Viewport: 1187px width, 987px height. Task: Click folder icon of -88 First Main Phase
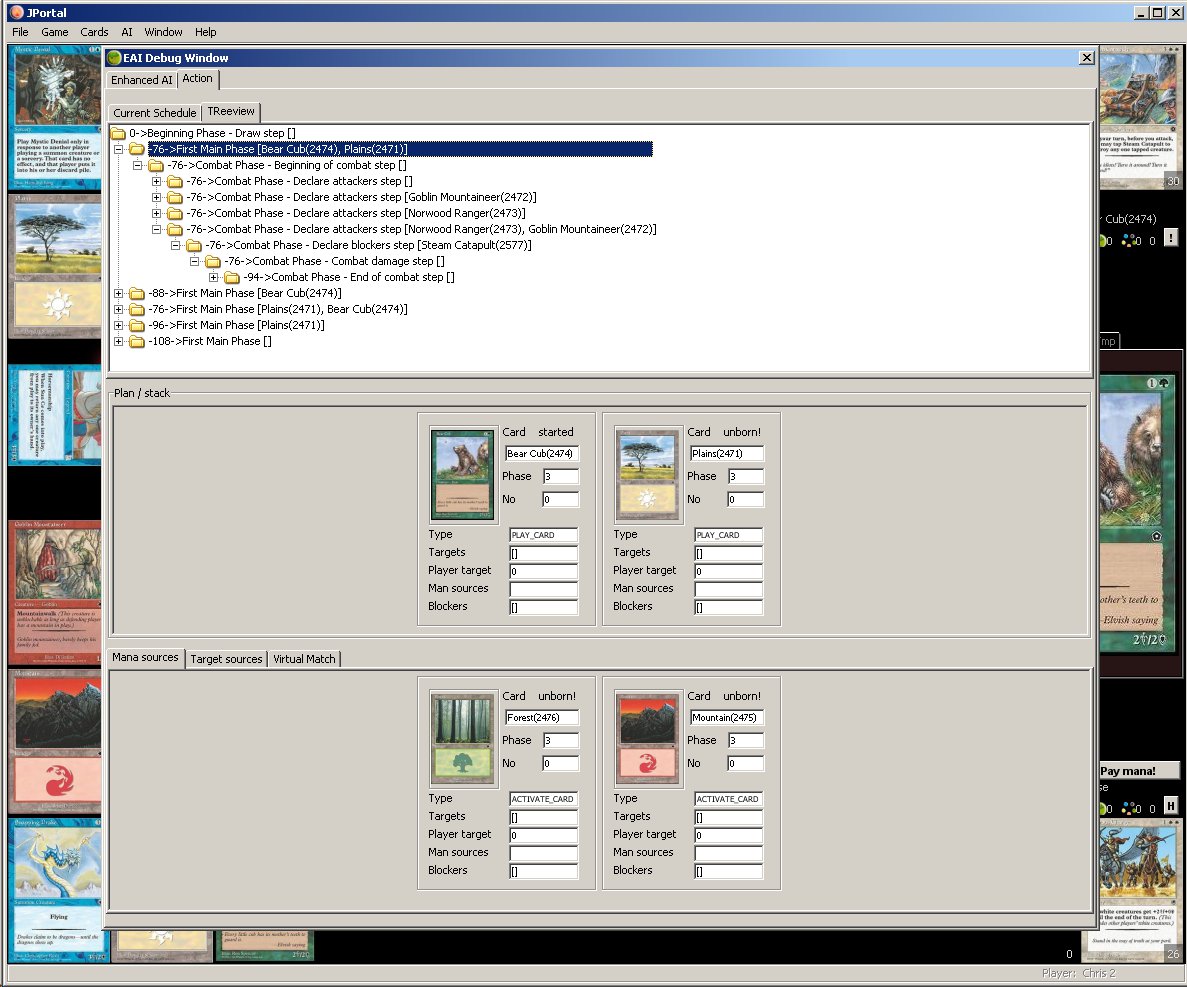tap(137, 293)
